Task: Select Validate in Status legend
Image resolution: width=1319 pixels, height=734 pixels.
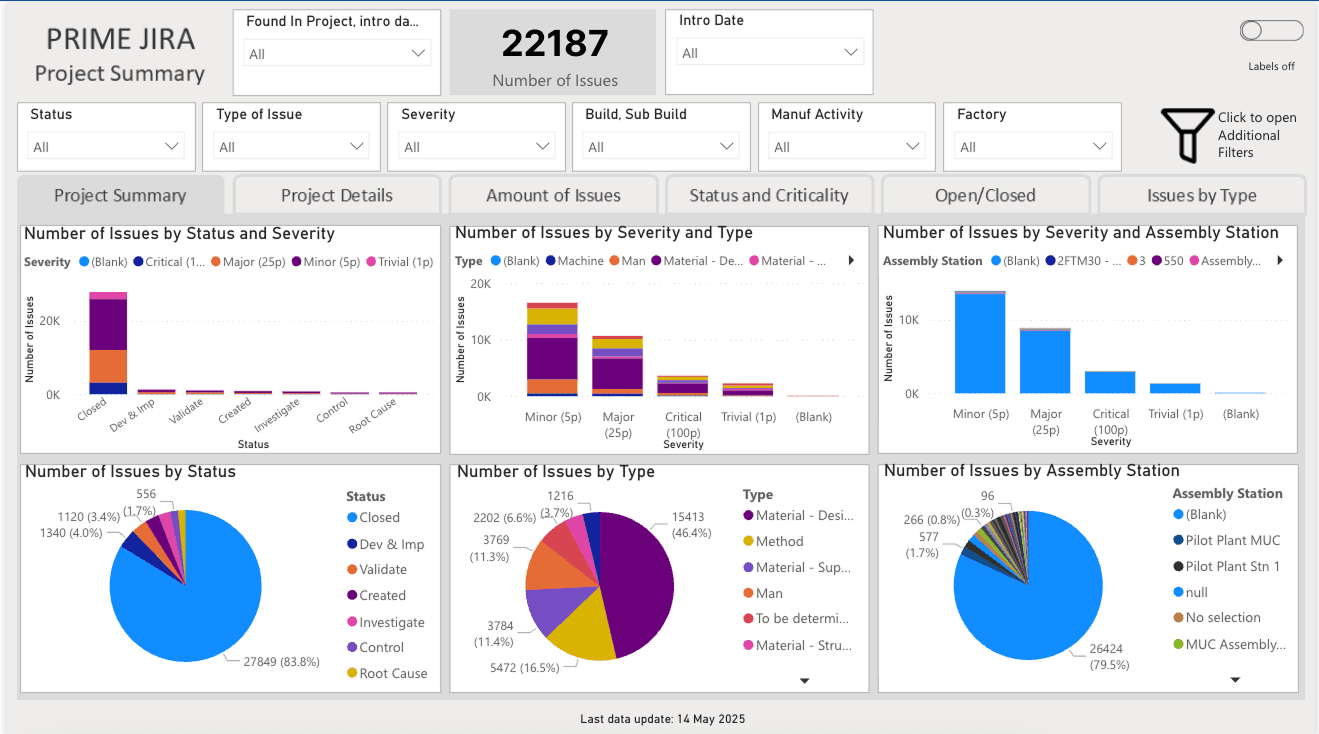Action: tap(376, 569)
